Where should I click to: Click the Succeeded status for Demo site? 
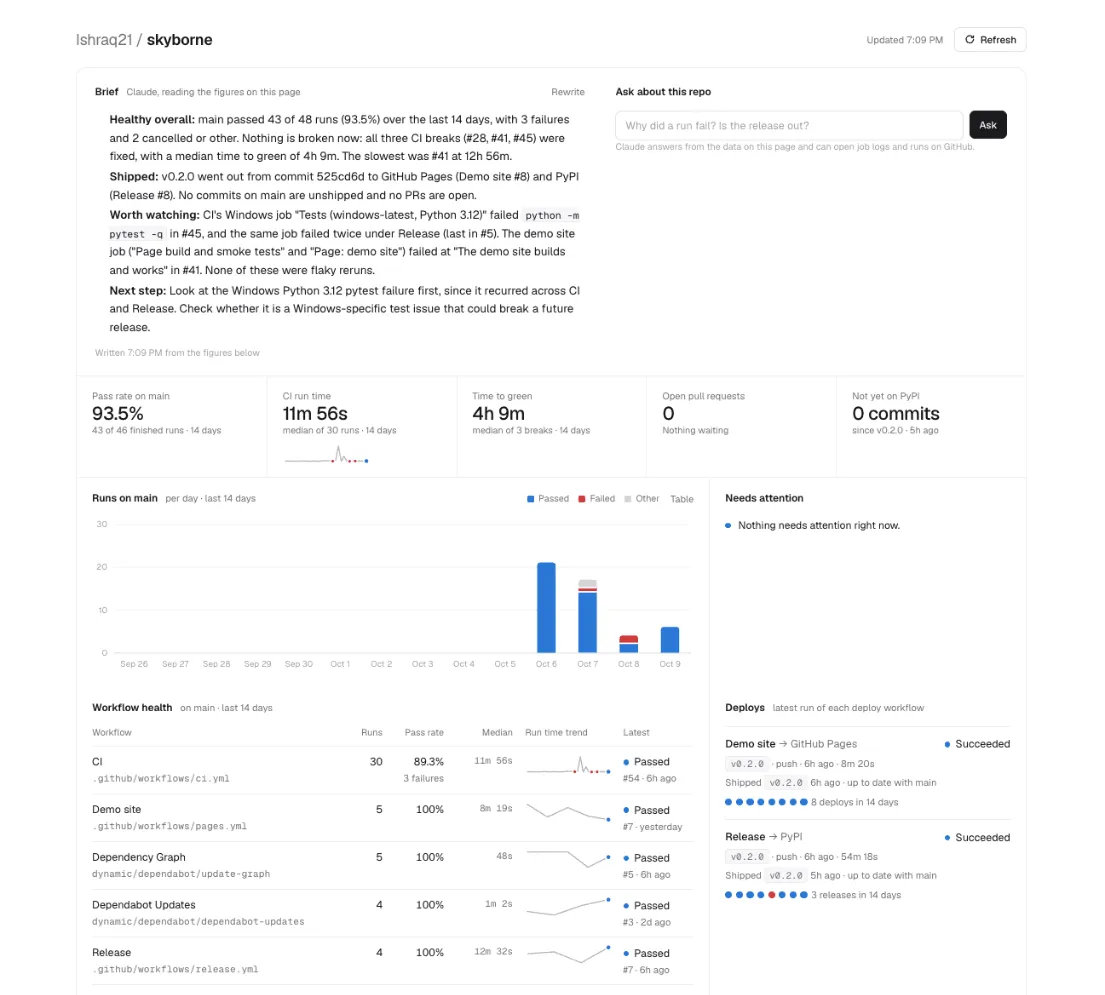tap(977, 744)
